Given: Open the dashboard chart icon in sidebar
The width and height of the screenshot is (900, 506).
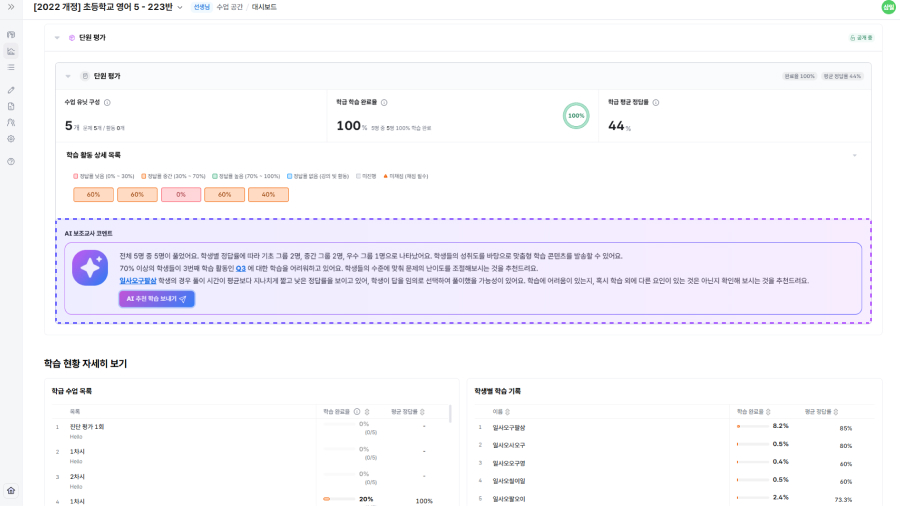Looking at the screenshot, I should 11,51.
